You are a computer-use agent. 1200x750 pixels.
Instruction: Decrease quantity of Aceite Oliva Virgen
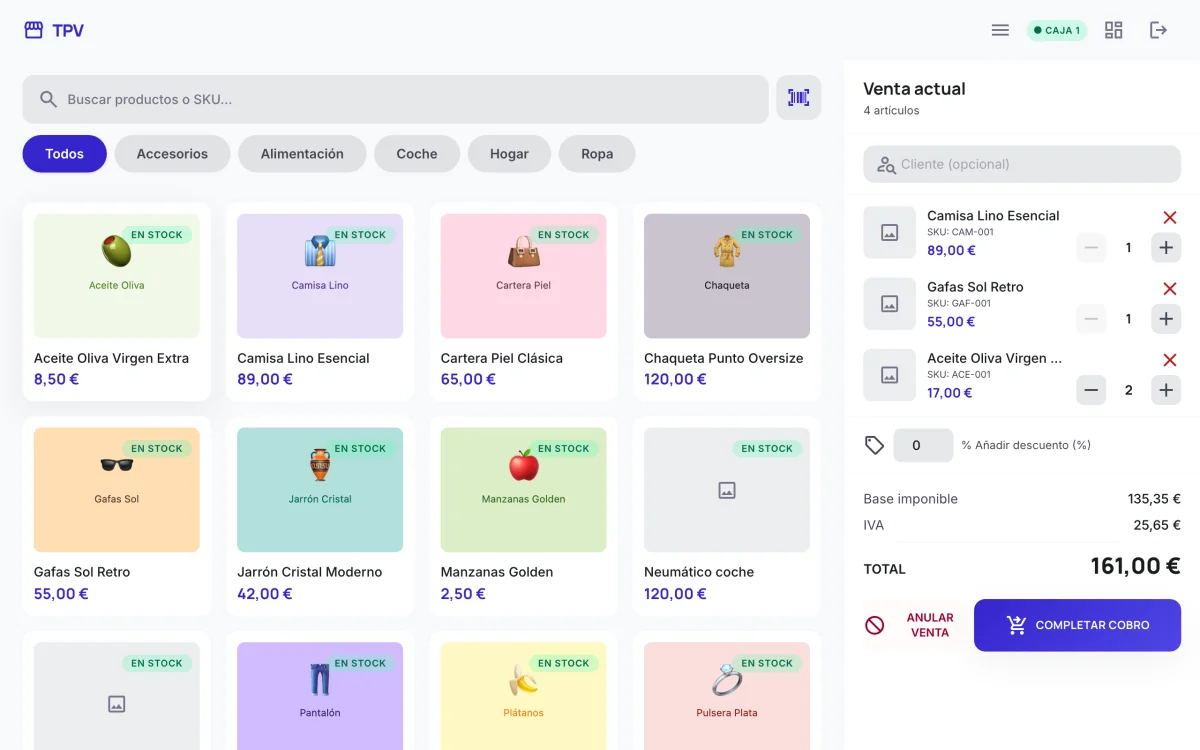click(x=1091, y=390)
